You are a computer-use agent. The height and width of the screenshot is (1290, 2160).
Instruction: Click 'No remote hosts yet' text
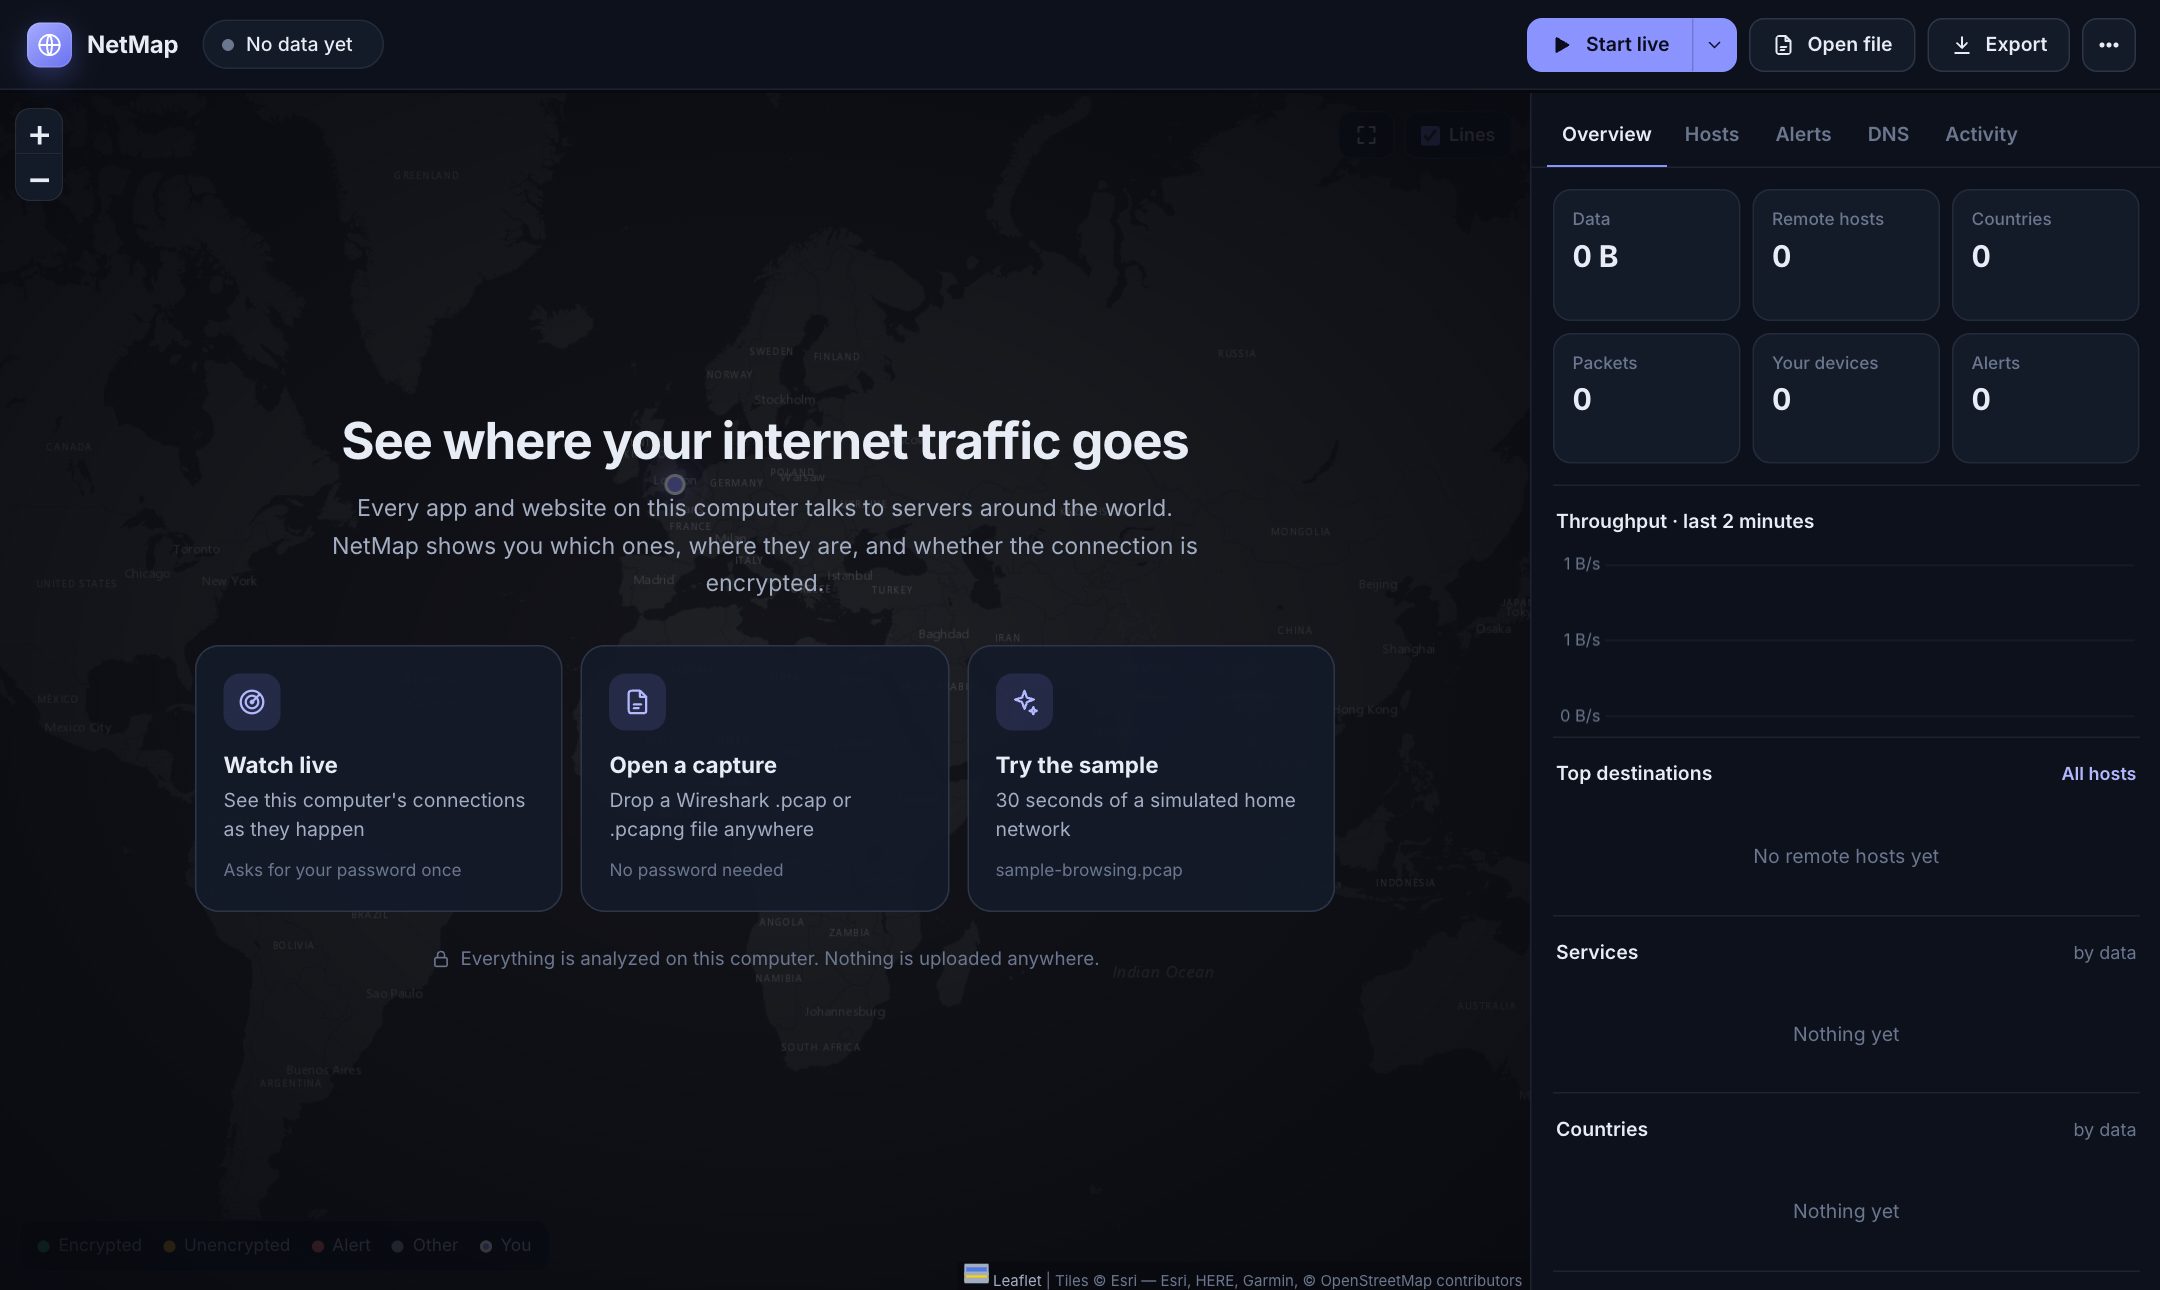click(x=1845, y=856)
